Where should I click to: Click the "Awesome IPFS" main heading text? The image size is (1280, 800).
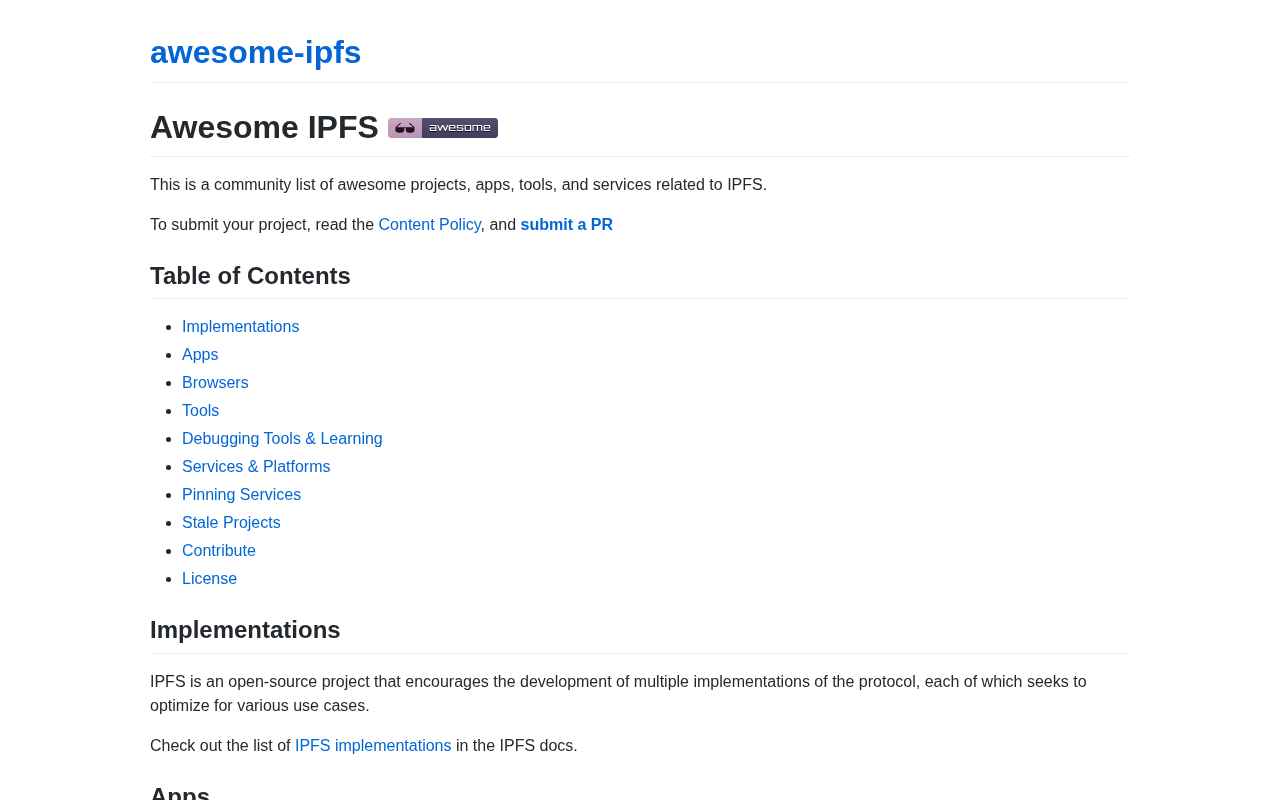264,128
